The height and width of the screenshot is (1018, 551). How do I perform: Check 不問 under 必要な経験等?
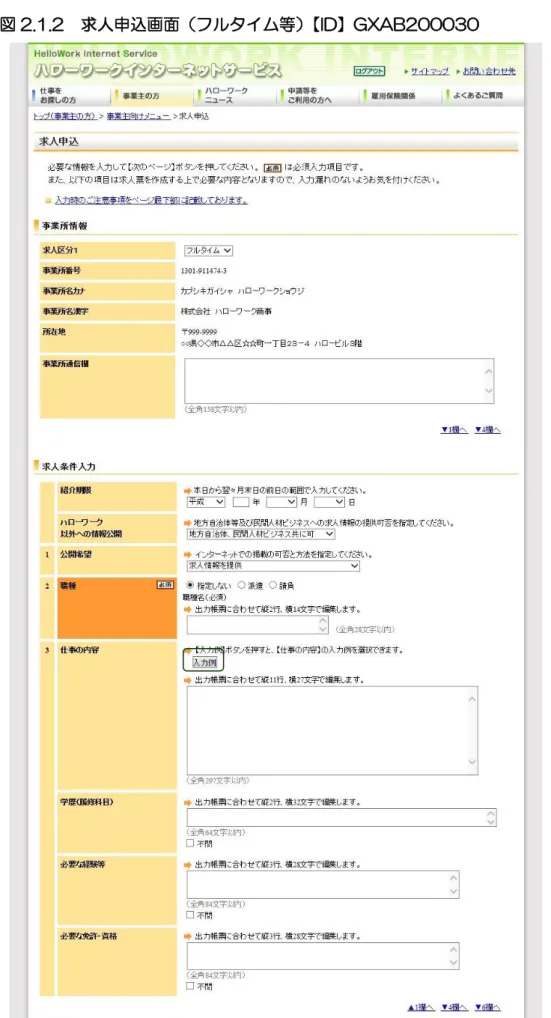pos(190,915)
